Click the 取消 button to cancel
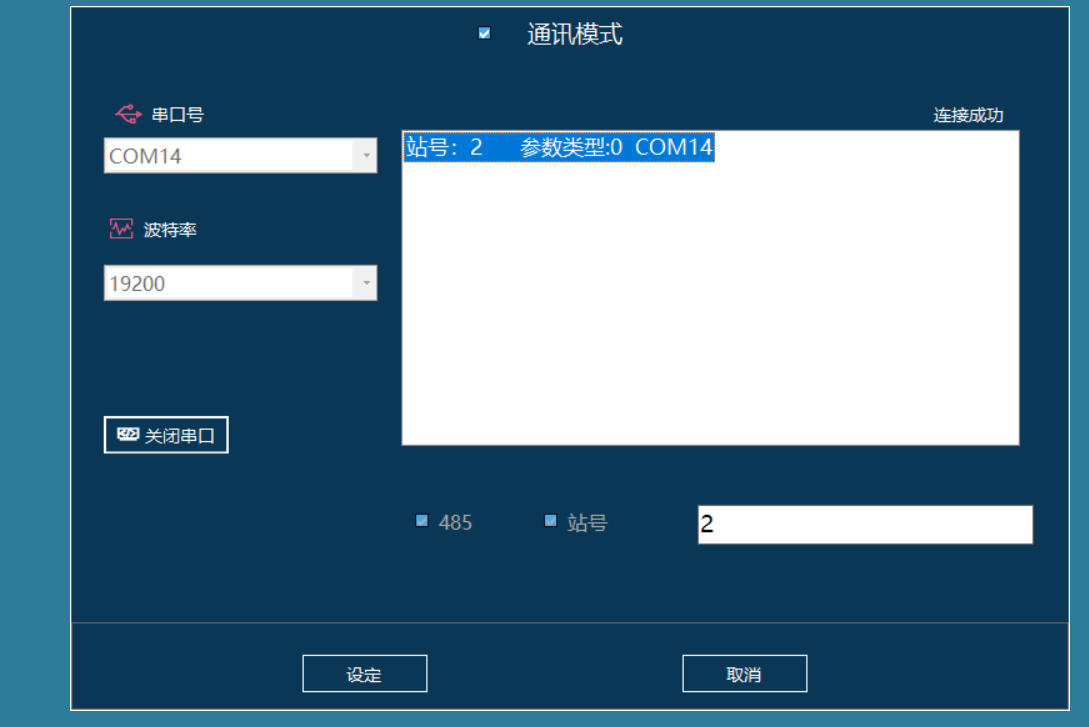Viewport: 1089px width, 727px height. 744,674
